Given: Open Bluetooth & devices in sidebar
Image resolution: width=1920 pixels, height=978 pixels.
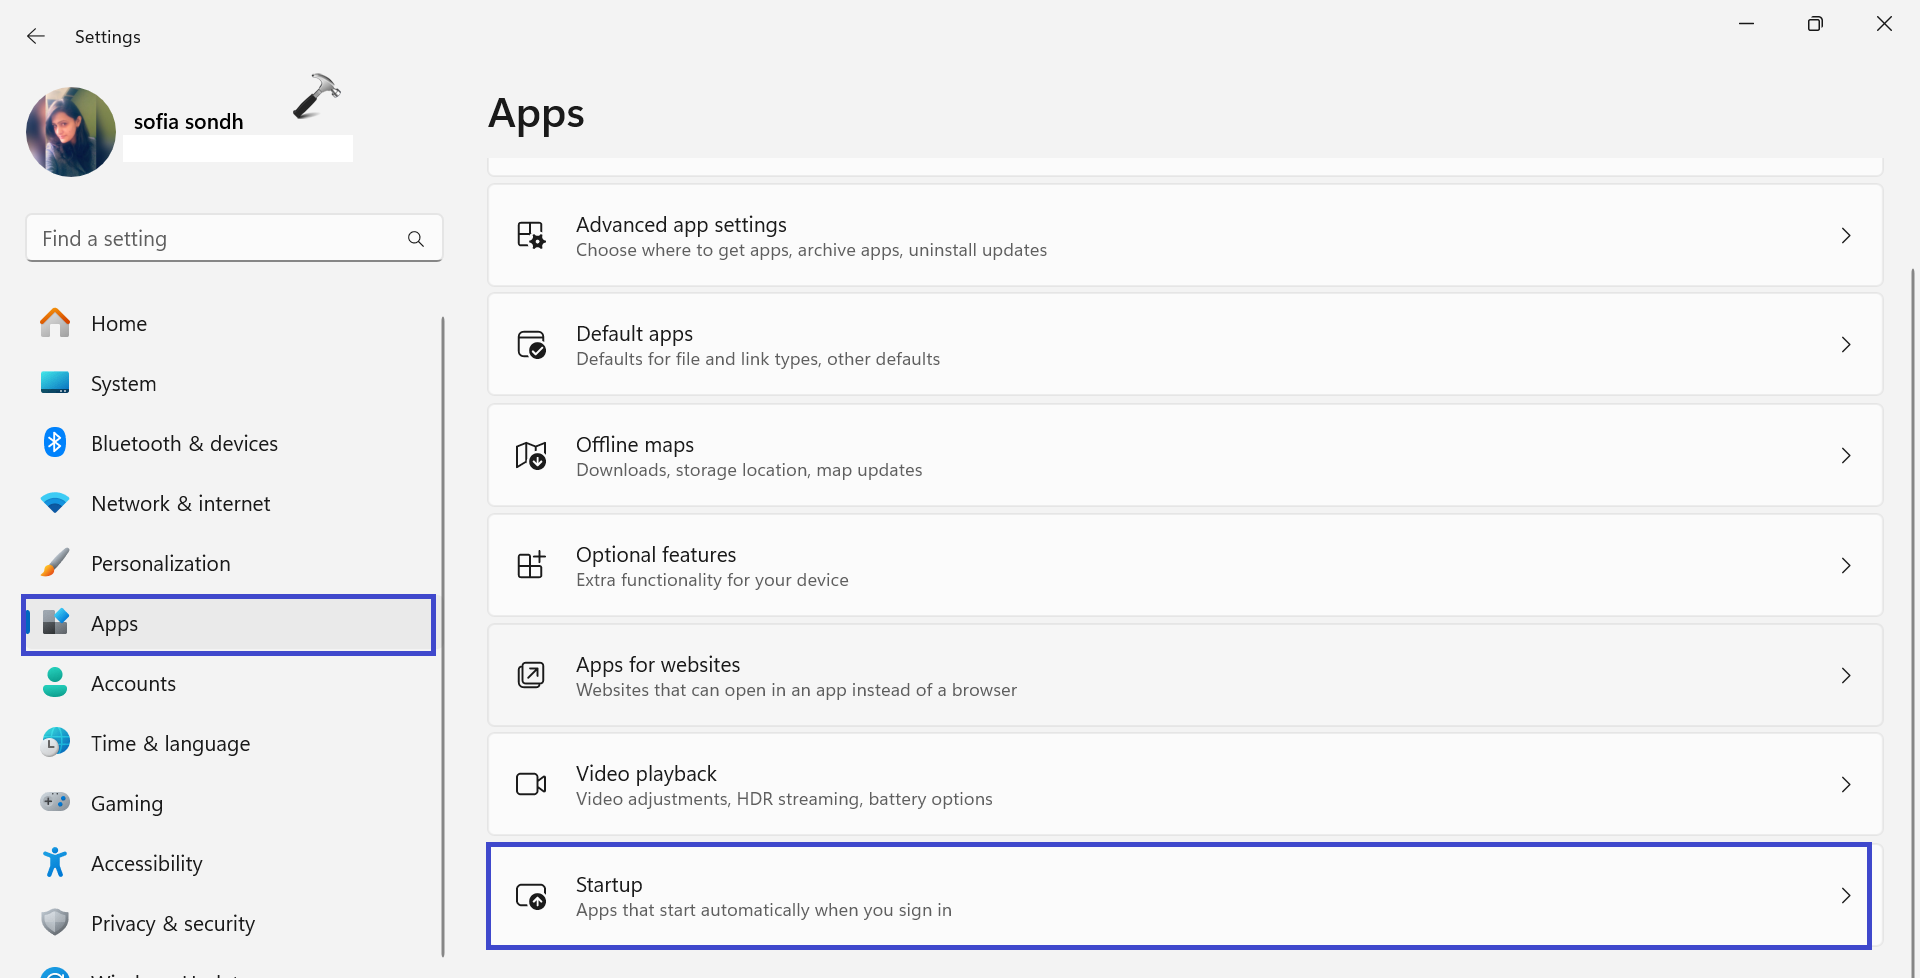Looking at the screenshot, I should click(184, 444).
